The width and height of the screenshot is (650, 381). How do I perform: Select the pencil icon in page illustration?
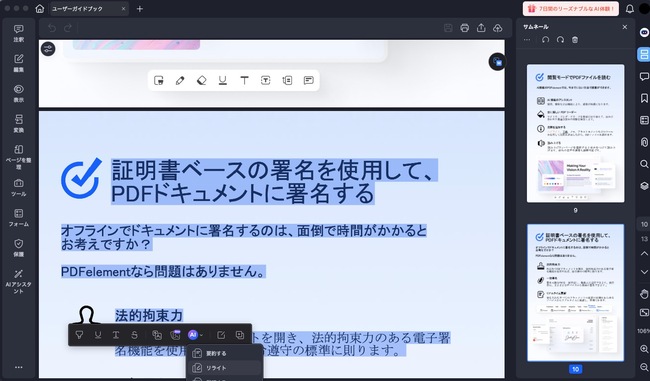pos(180,80)
